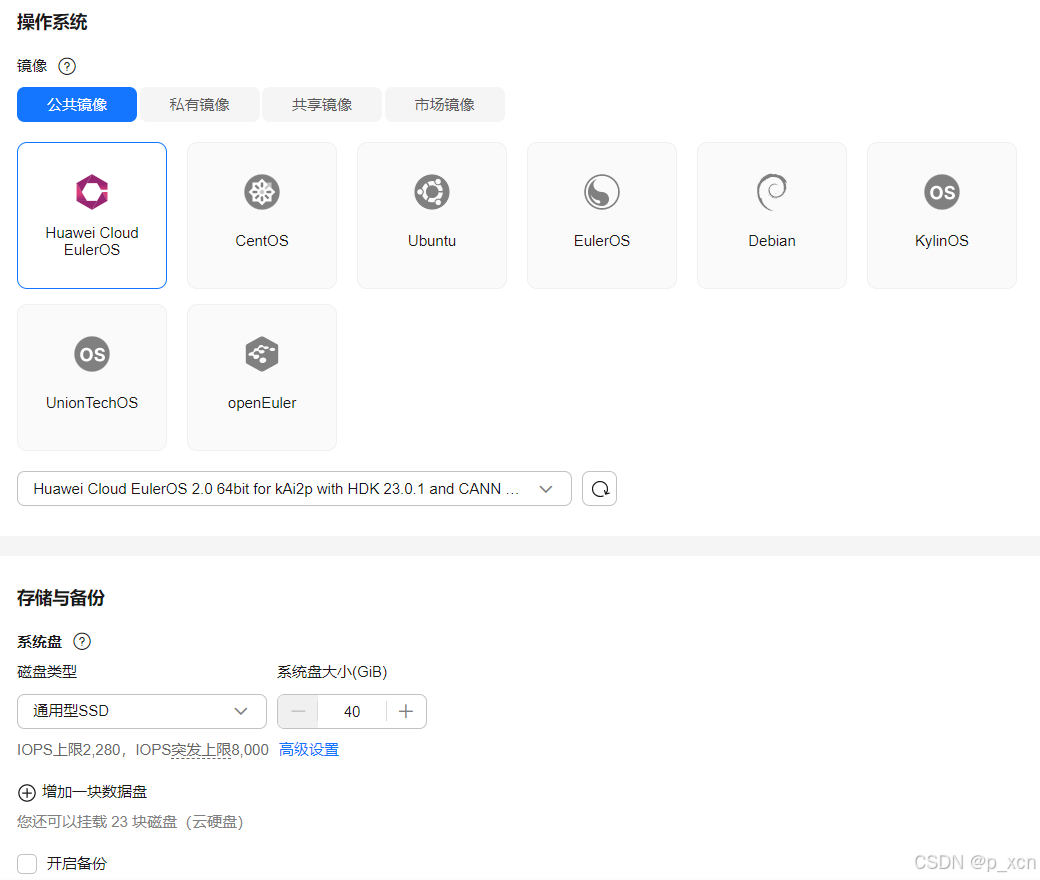Screen dimensions: 1040x880
Task: Switch to 共享镜像 tab
Action: [x=322, y=105]
